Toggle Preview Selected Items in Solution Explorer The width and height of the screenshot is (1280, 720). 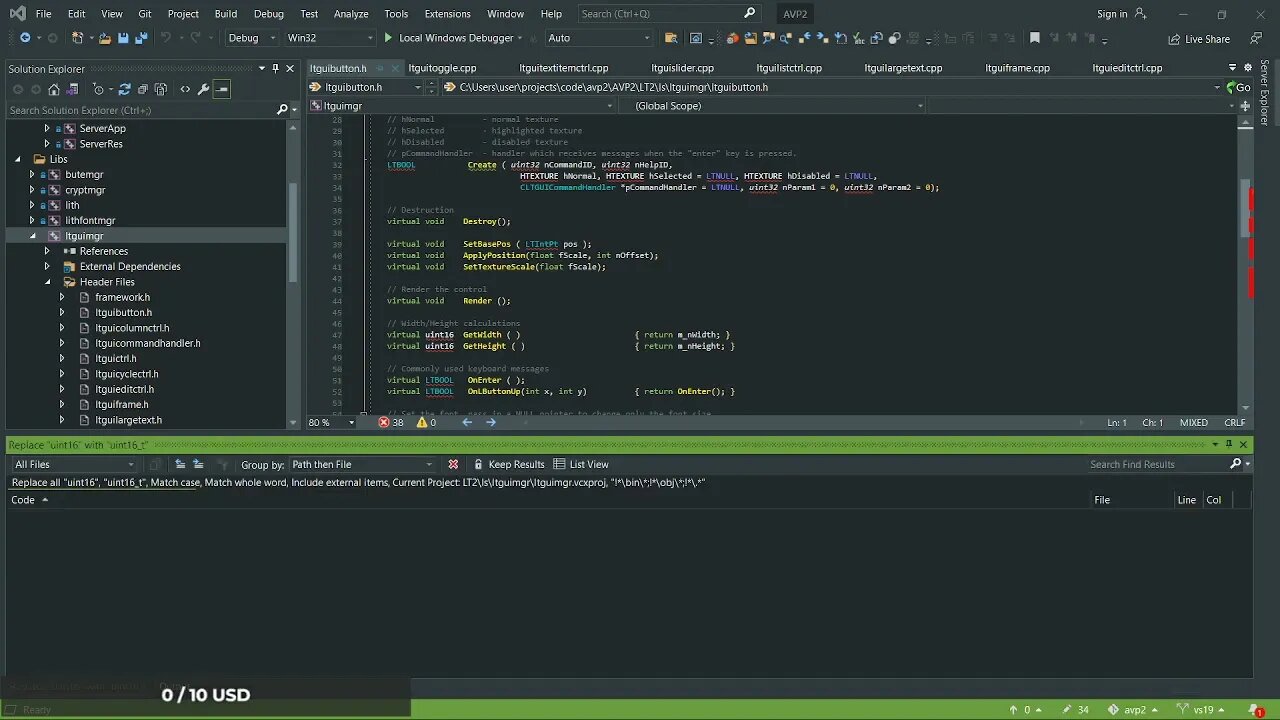[x=222, y=89]
